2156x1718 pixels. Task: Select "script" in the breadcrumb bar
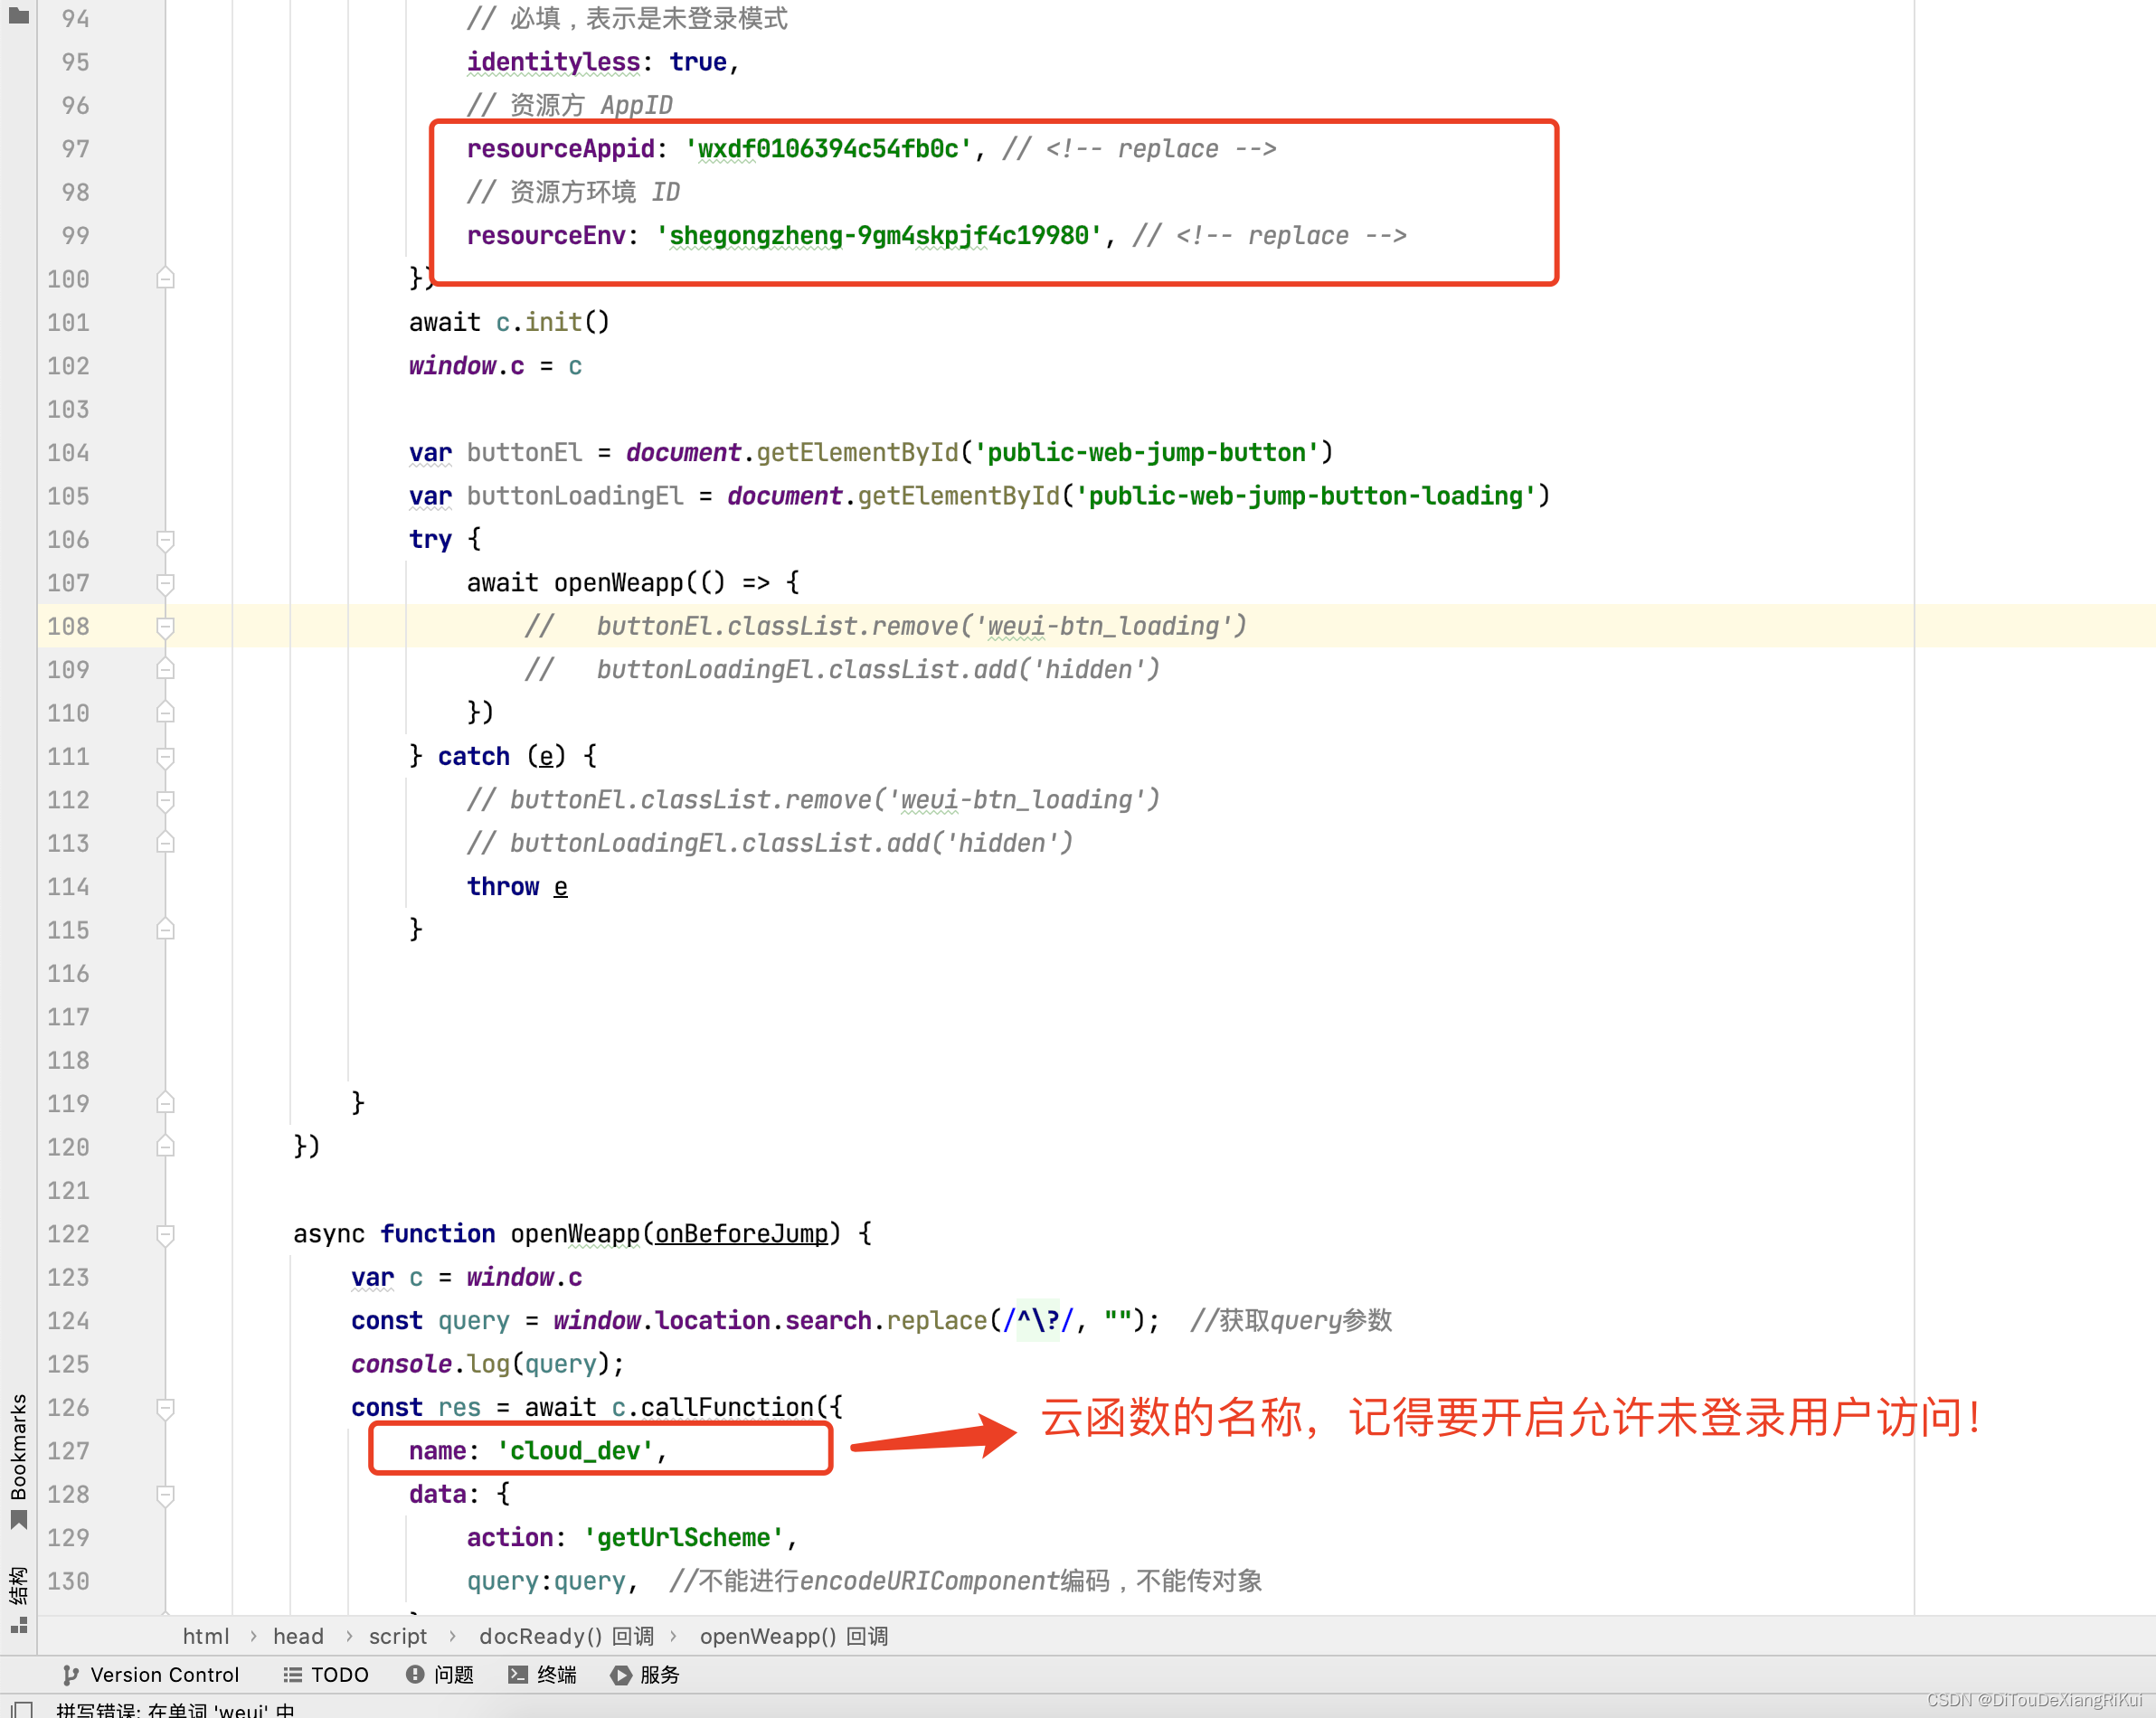tap(398, 1636)
